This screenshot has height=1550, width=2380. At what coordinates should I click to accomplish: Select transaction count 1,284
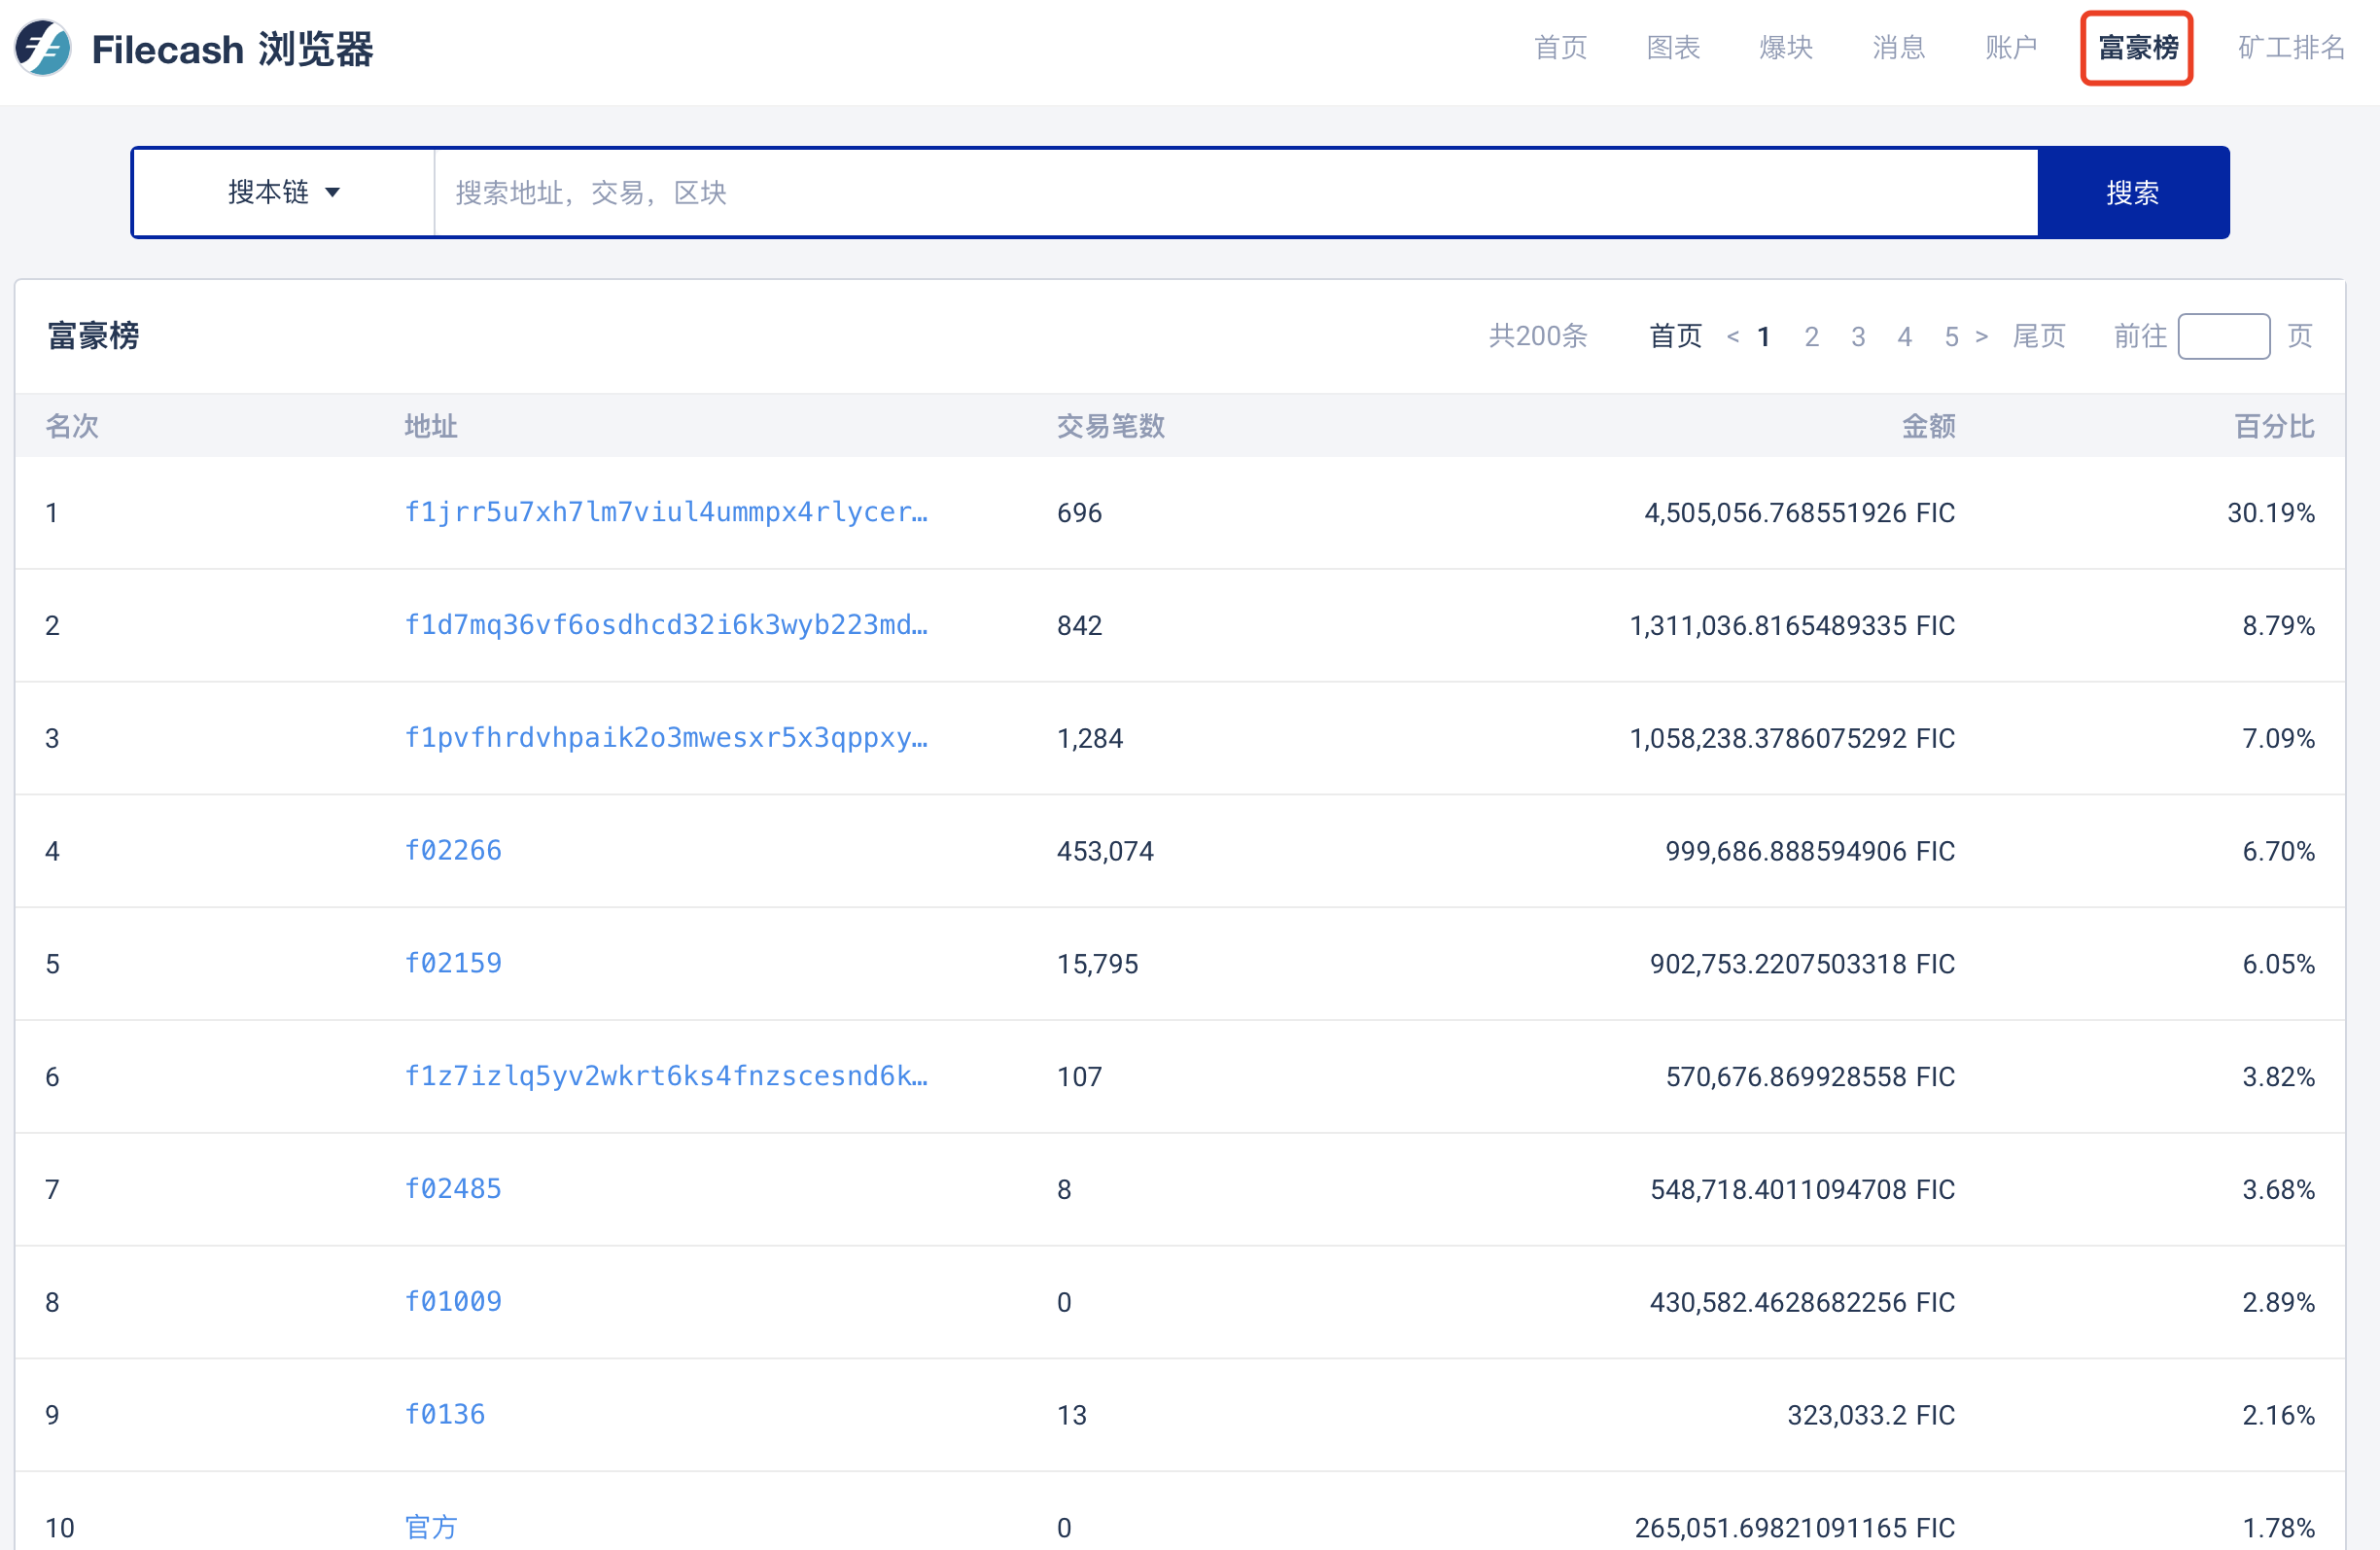(1090, 739)
